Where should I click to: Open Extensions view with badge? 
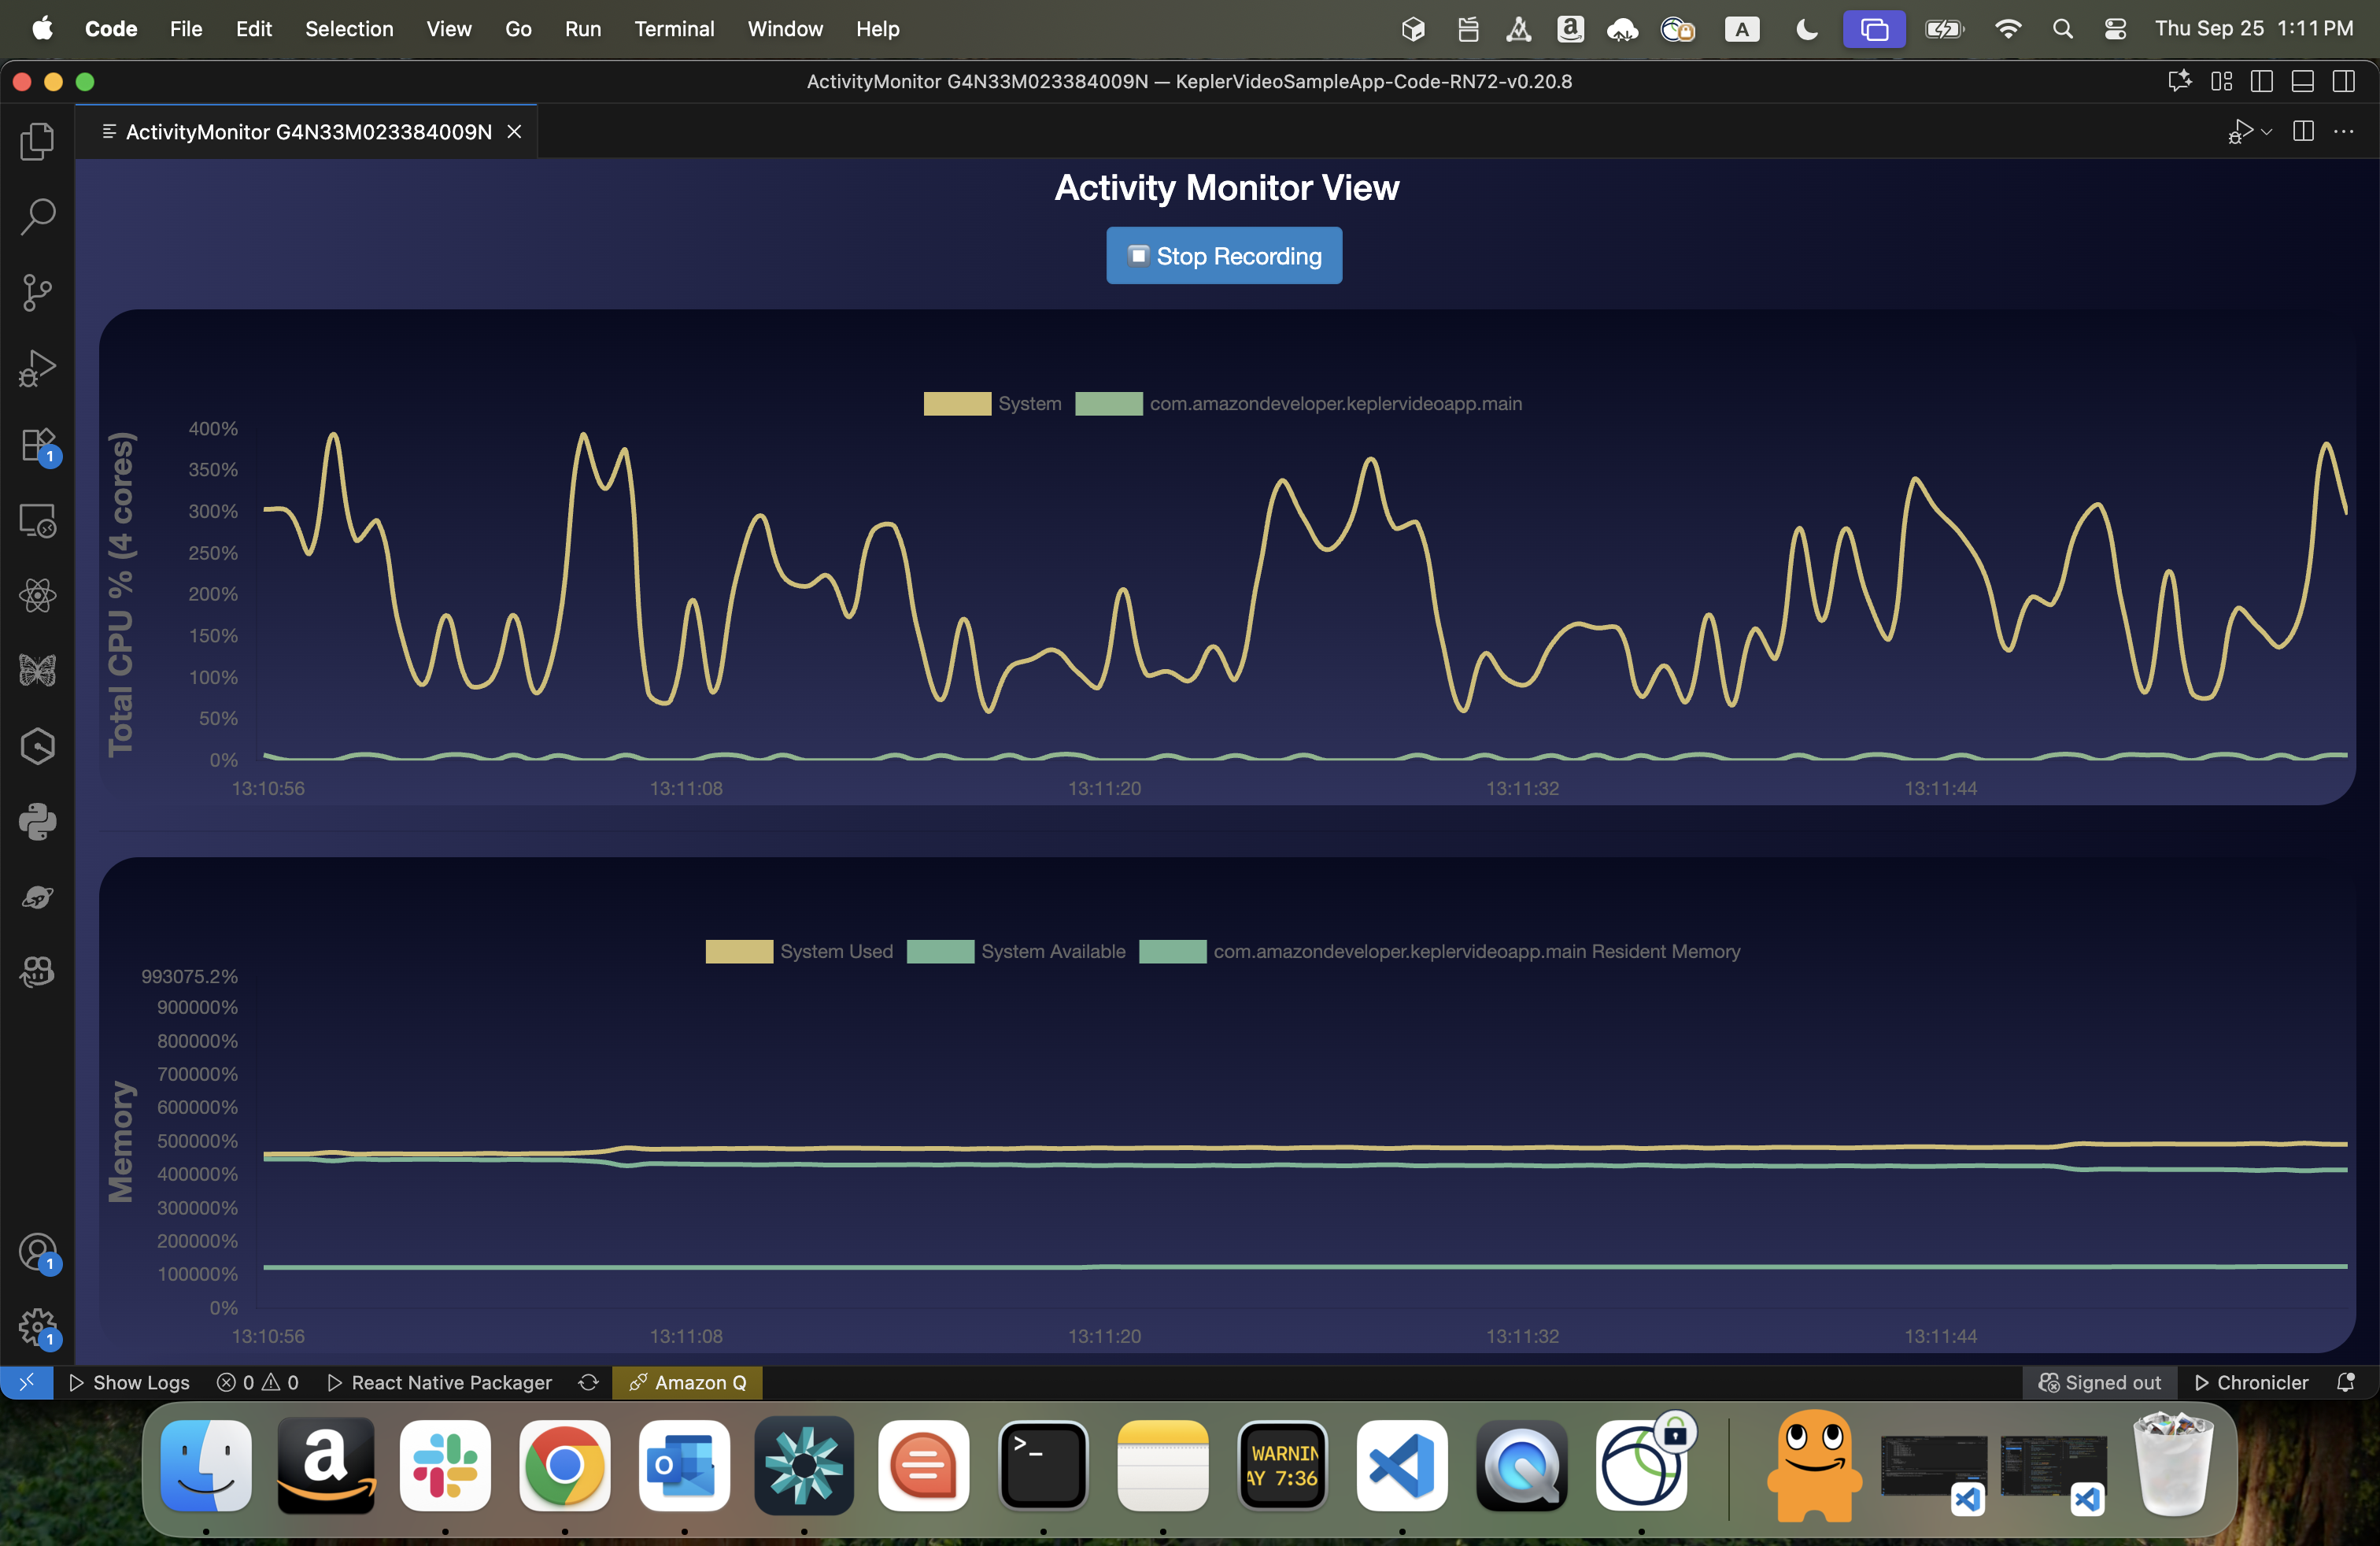[x=37, y=444]
